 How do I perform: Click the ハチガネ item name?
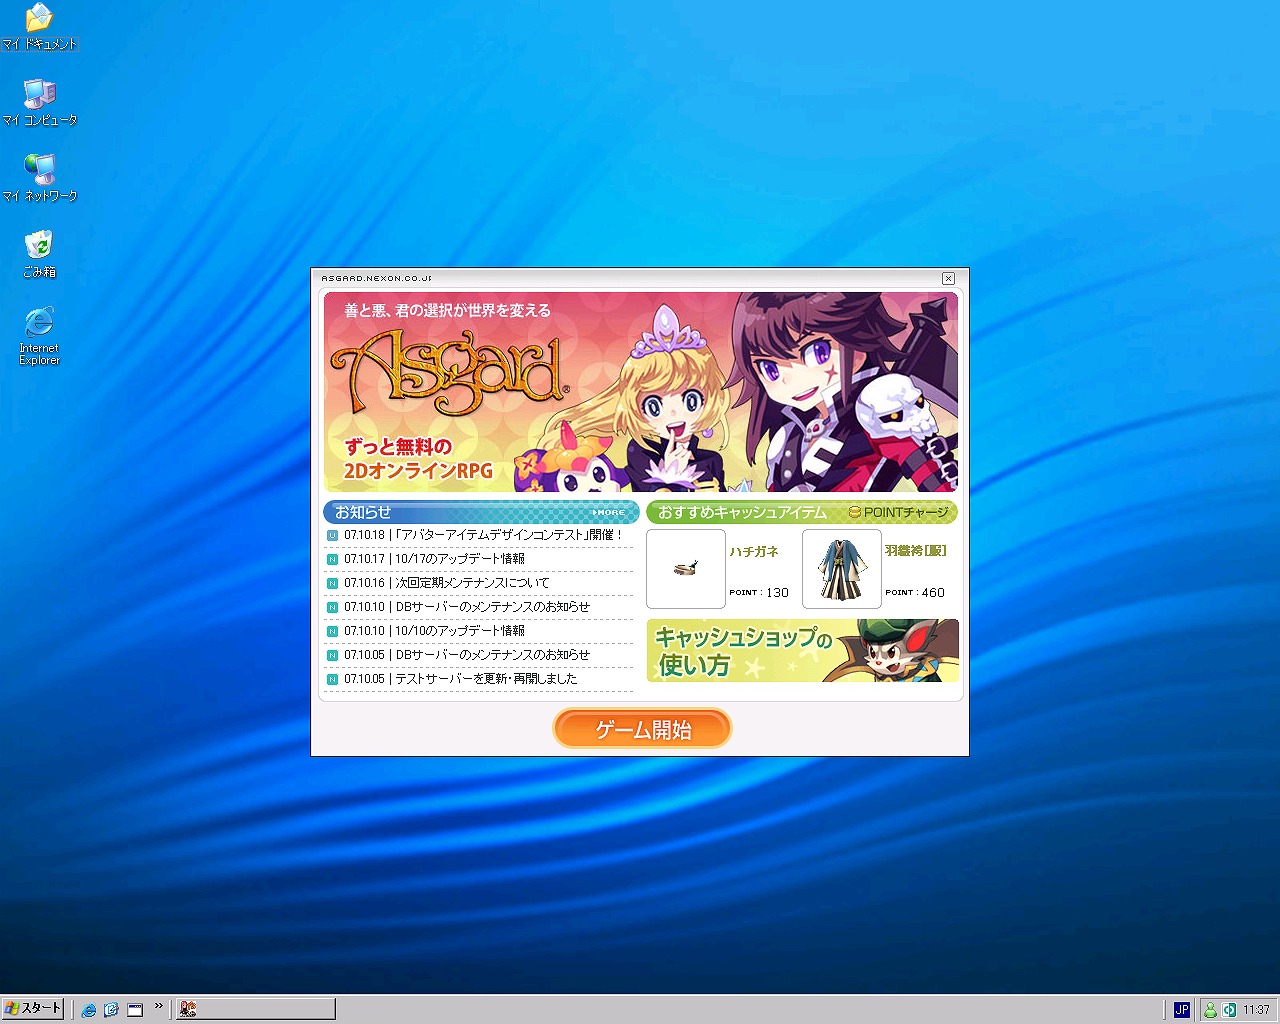point(754,552)
